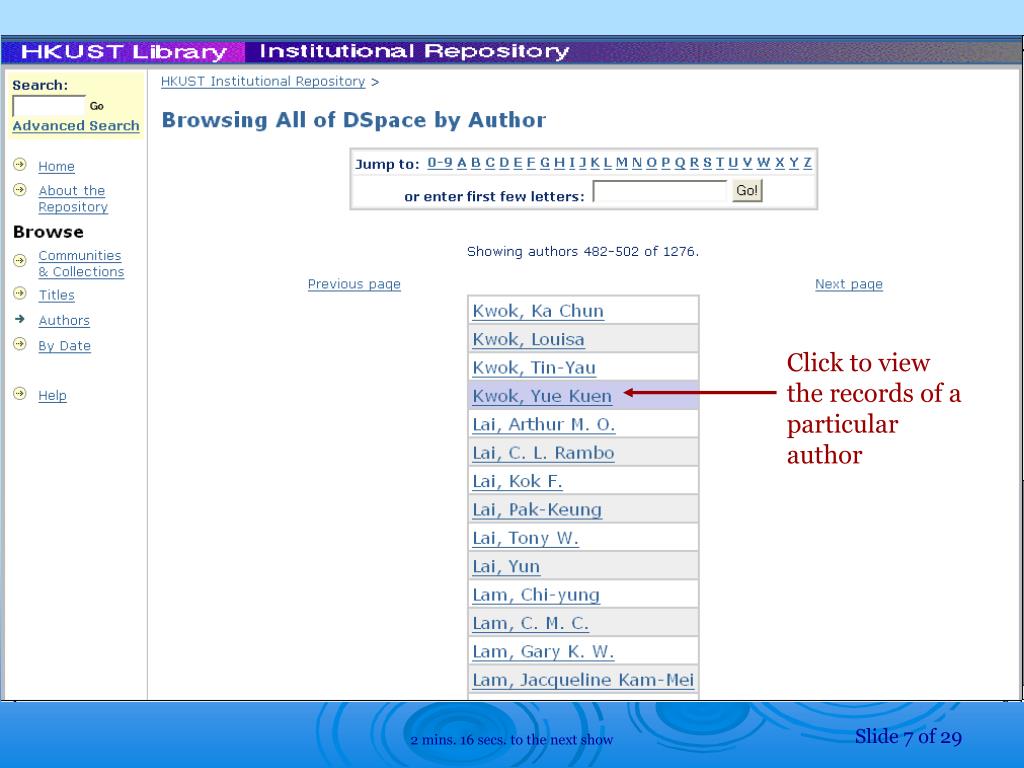Open the Home link in sidebar
Image resolution: width=1024 pixels, height=768 pixels.
(56, 167)
